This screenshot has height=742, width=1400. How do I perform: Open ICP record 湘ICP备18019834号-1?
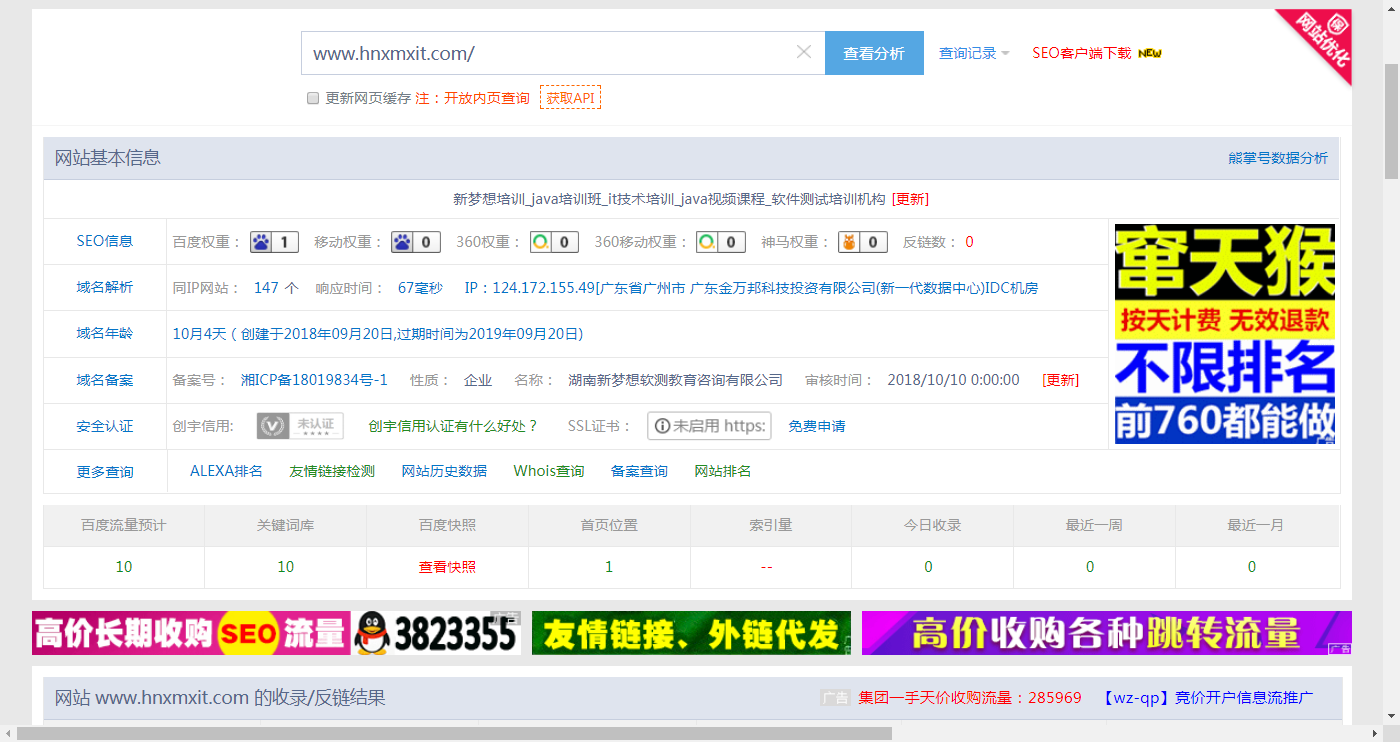pyautogui.click(x=314, y=380)
